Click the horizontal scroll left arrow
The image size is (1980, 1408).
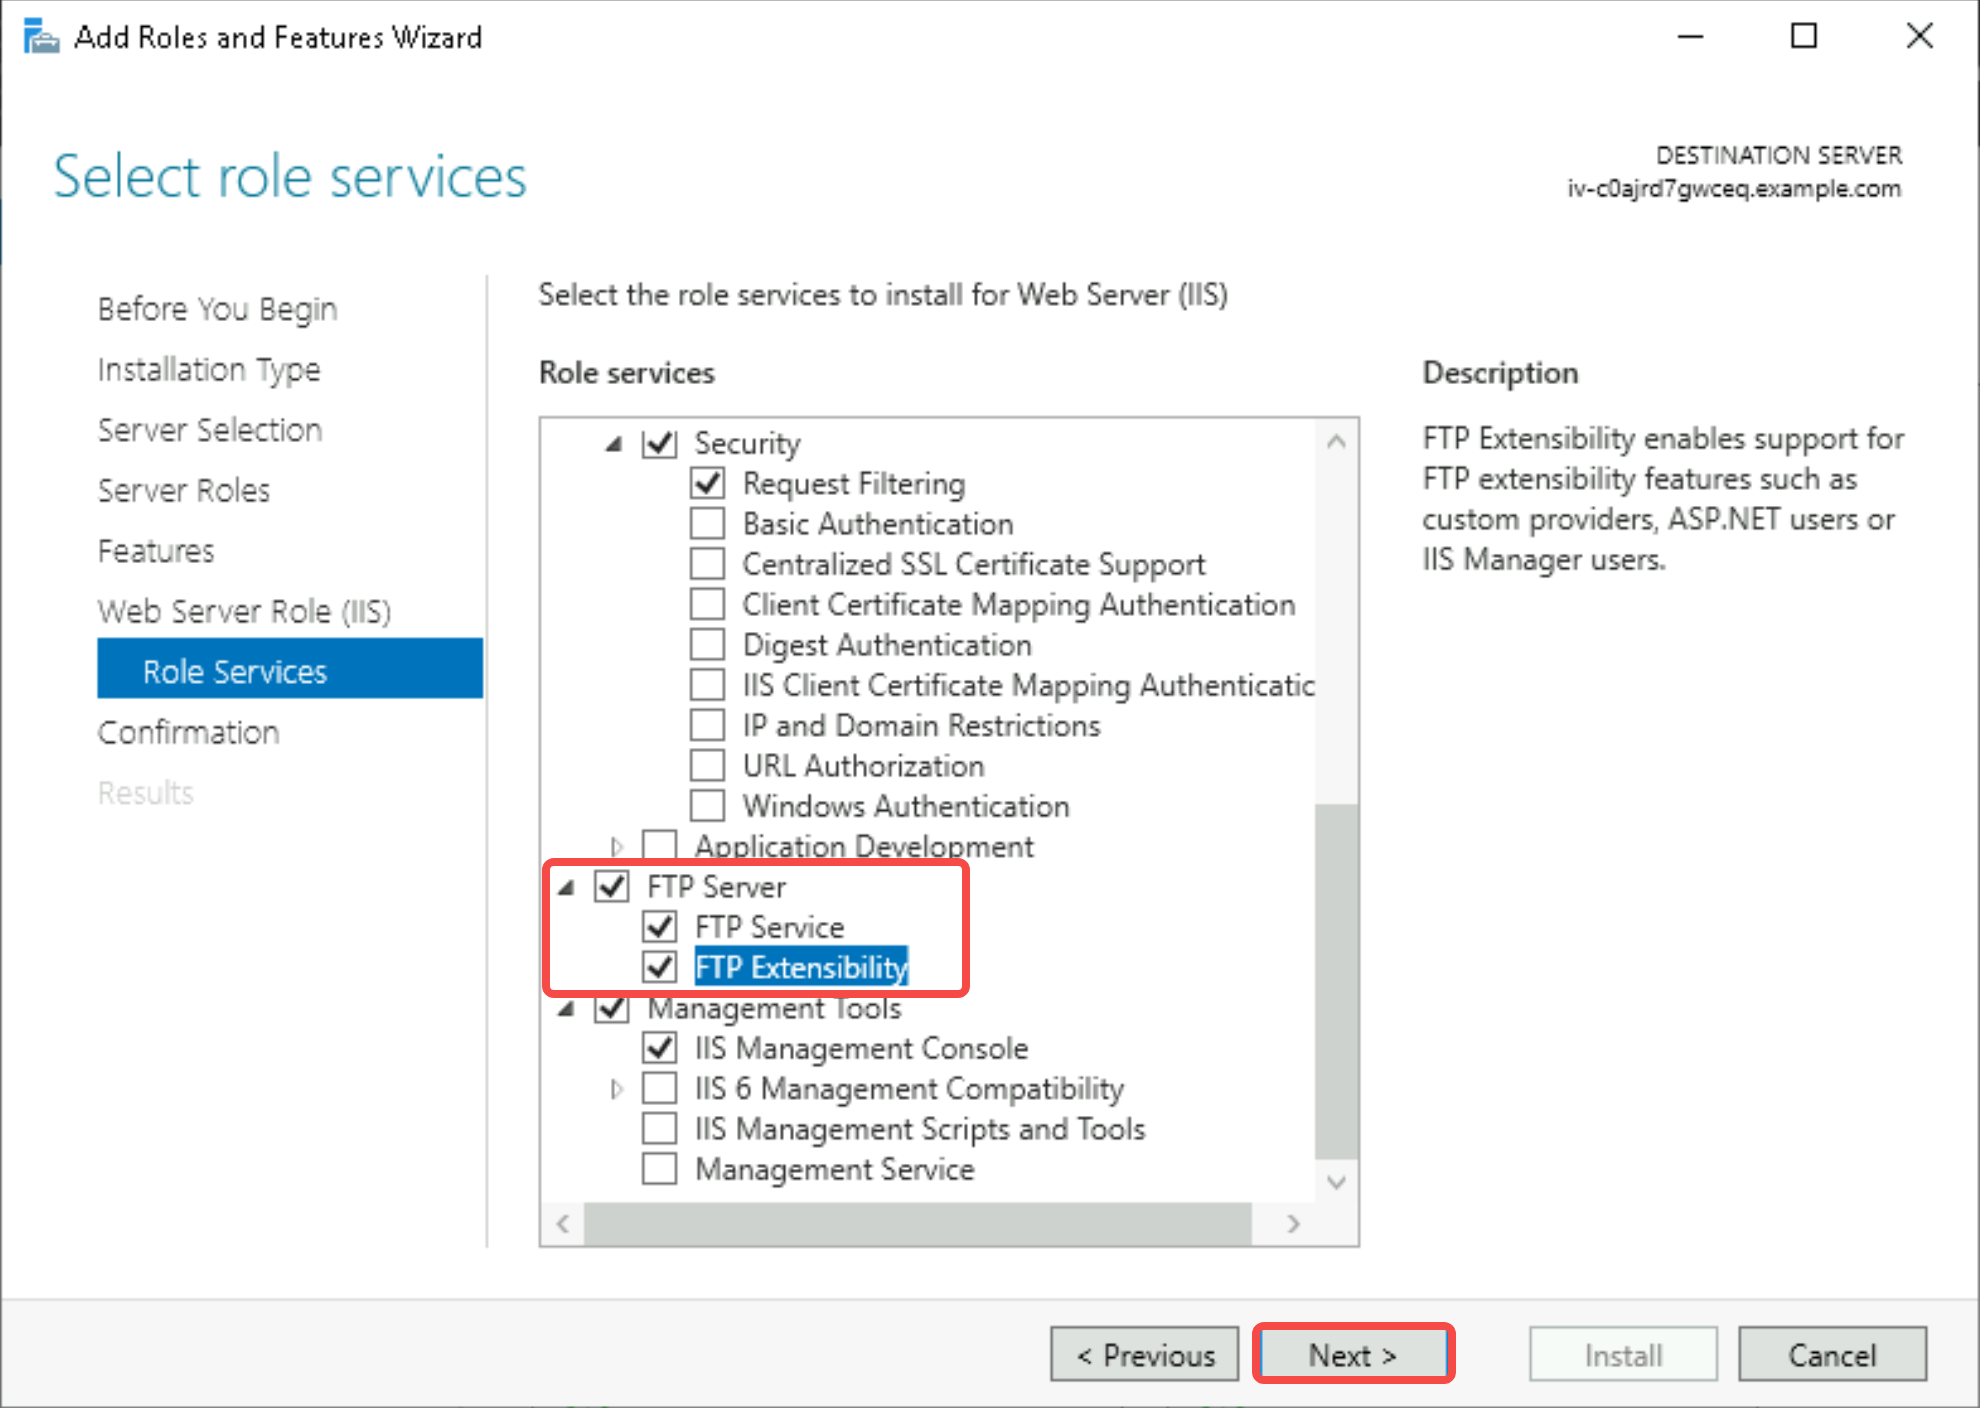tap(563, 1224)
